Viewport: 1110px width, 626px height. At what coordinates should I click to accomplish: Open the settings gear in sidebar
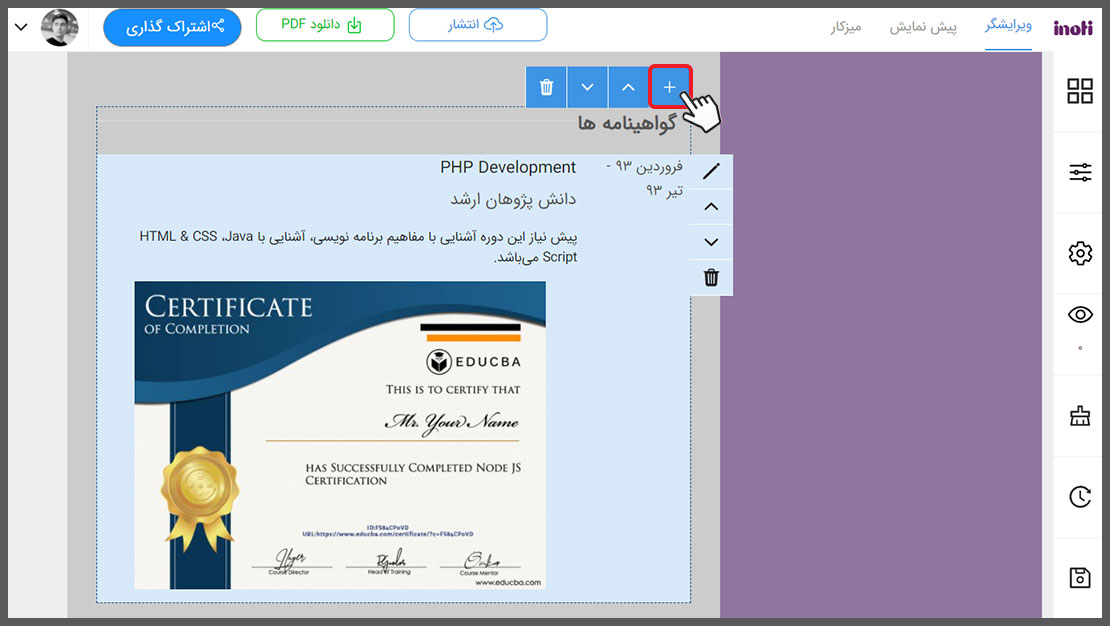pos(1080,254)
